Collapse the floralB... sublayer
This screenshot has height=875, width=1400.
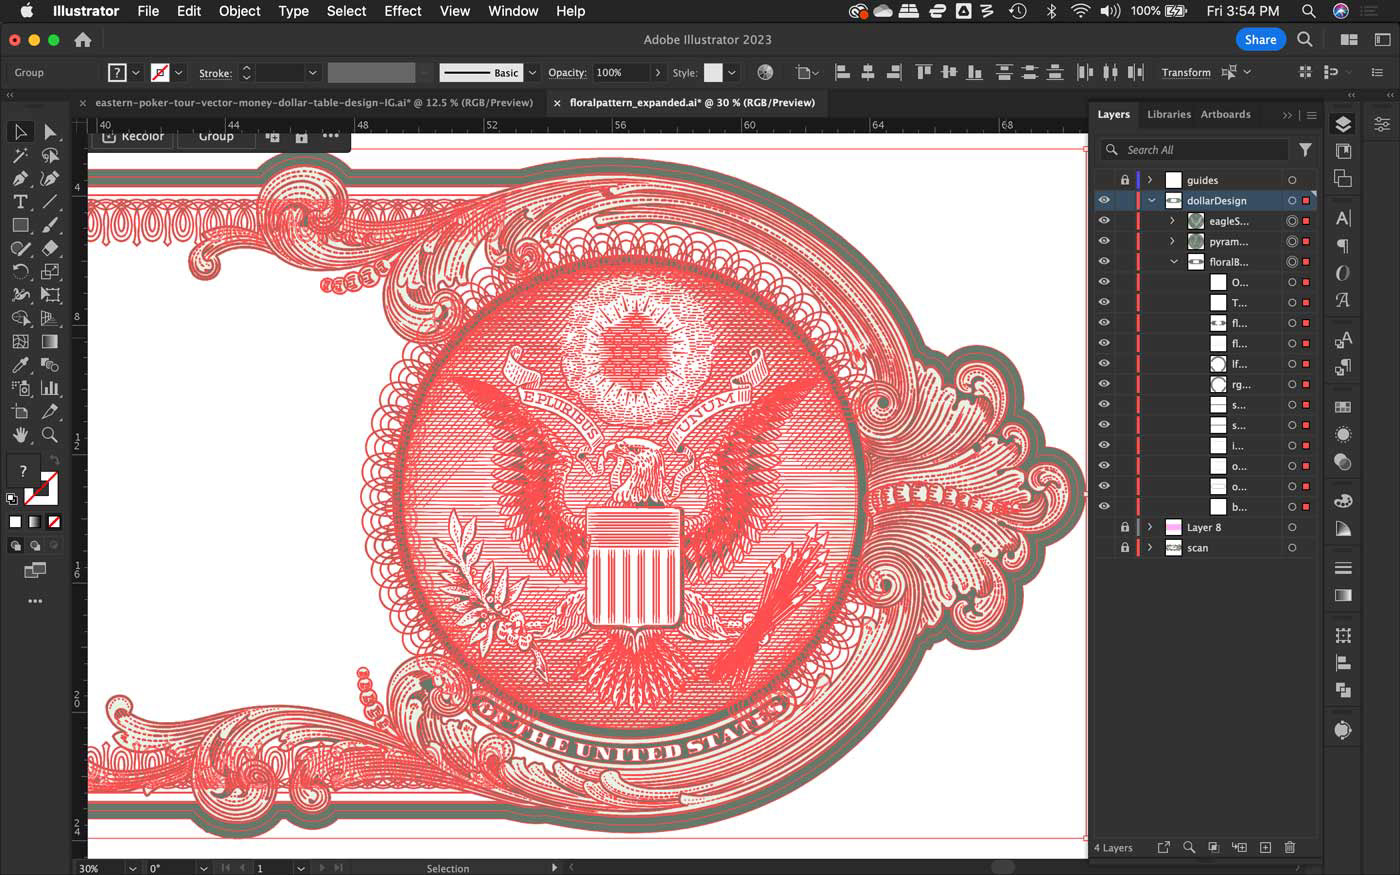click(x=1174, y=262)
